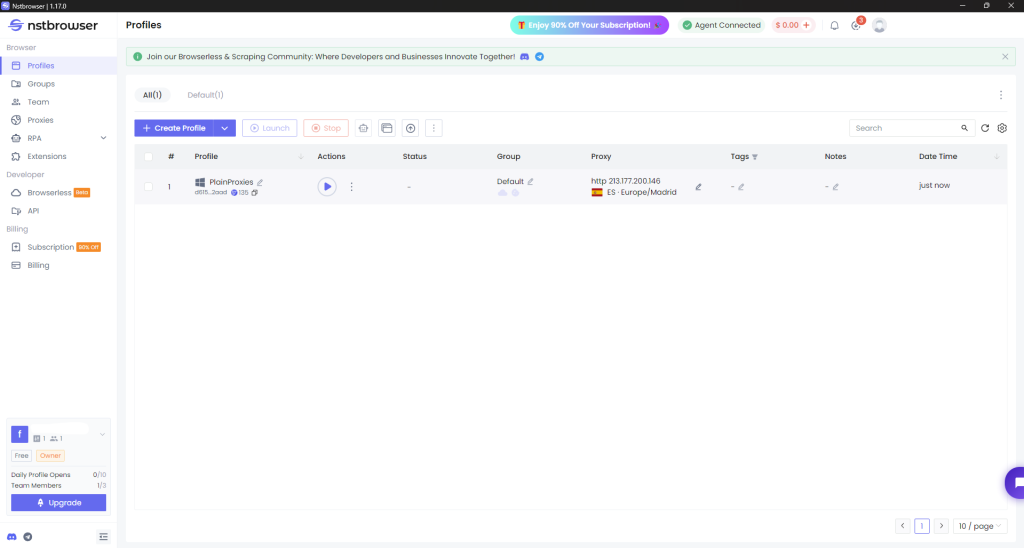Click the ES · Europe/Madrid proxy location
The width and height of the screenshot is (1024, 548).
[x=641, y=193]
